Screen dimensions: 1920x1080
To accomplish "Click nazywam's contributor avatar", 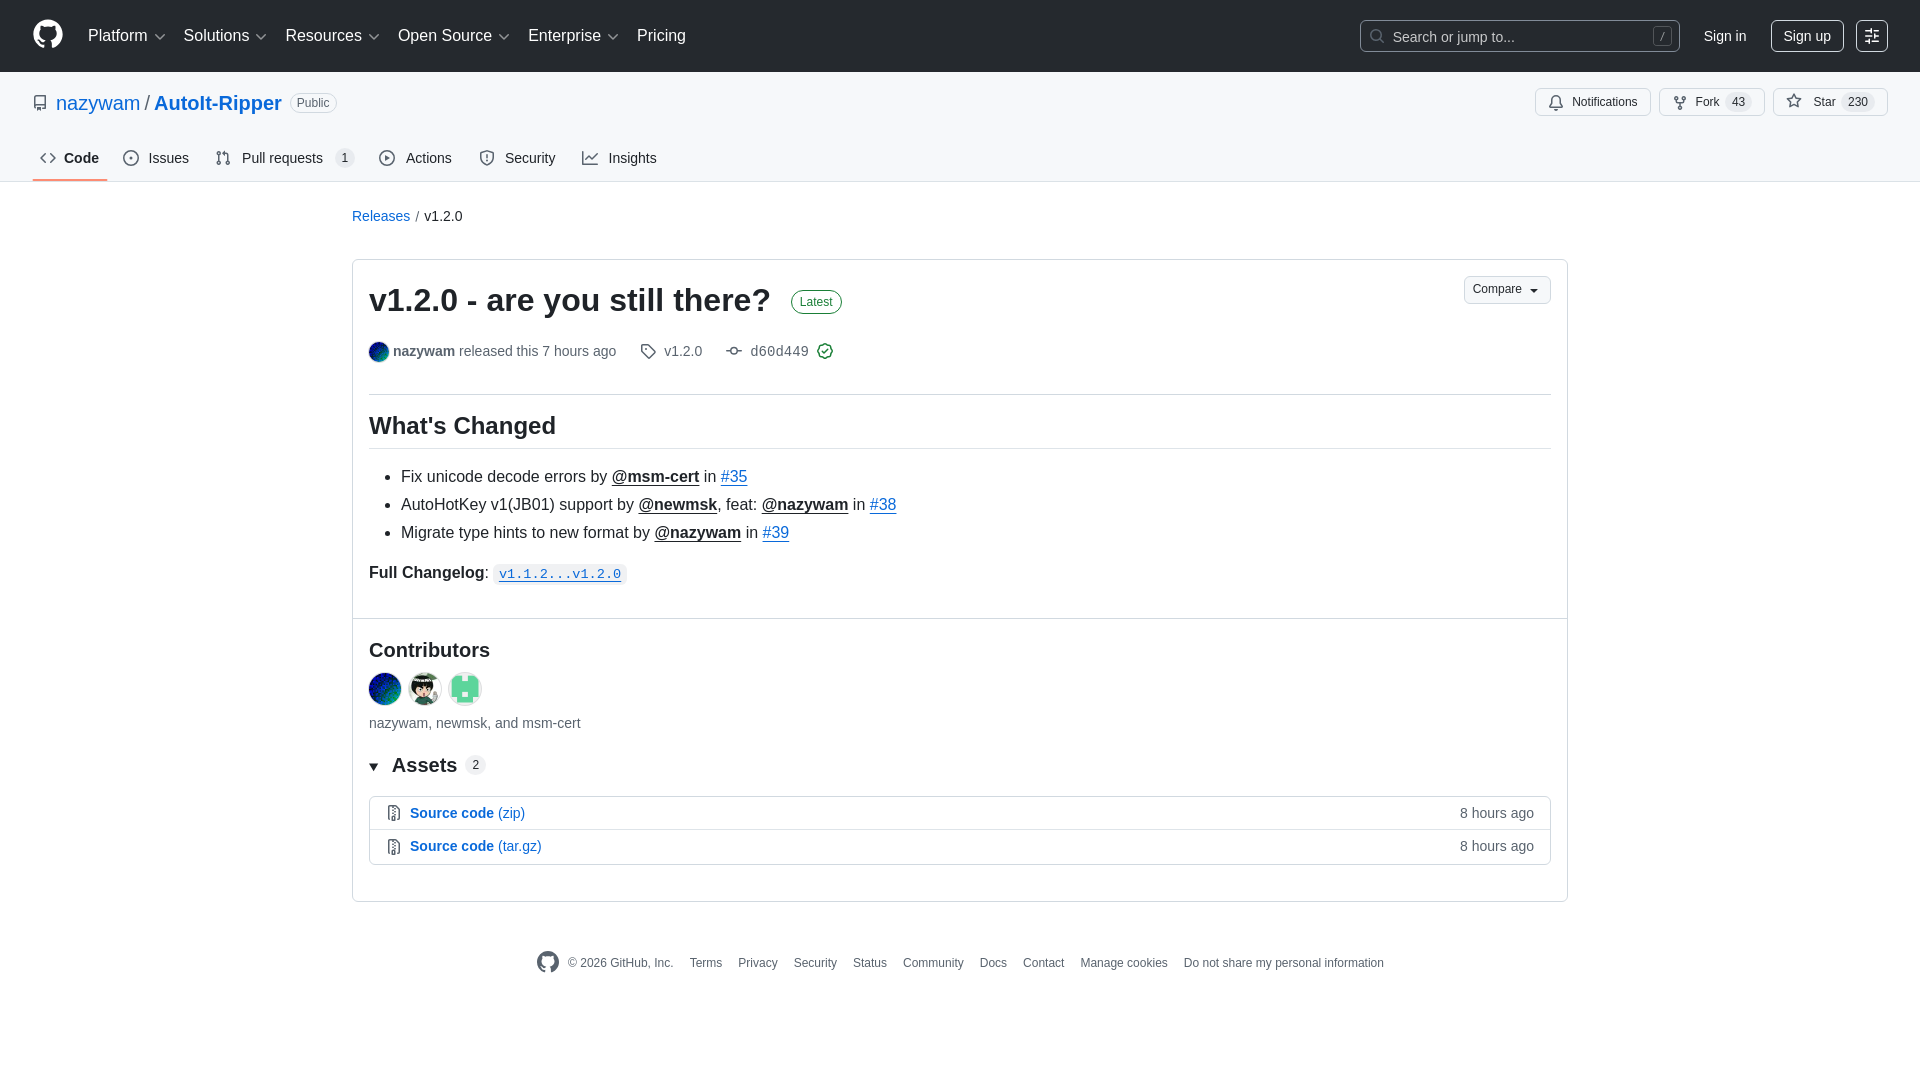I will coord(384,689).
